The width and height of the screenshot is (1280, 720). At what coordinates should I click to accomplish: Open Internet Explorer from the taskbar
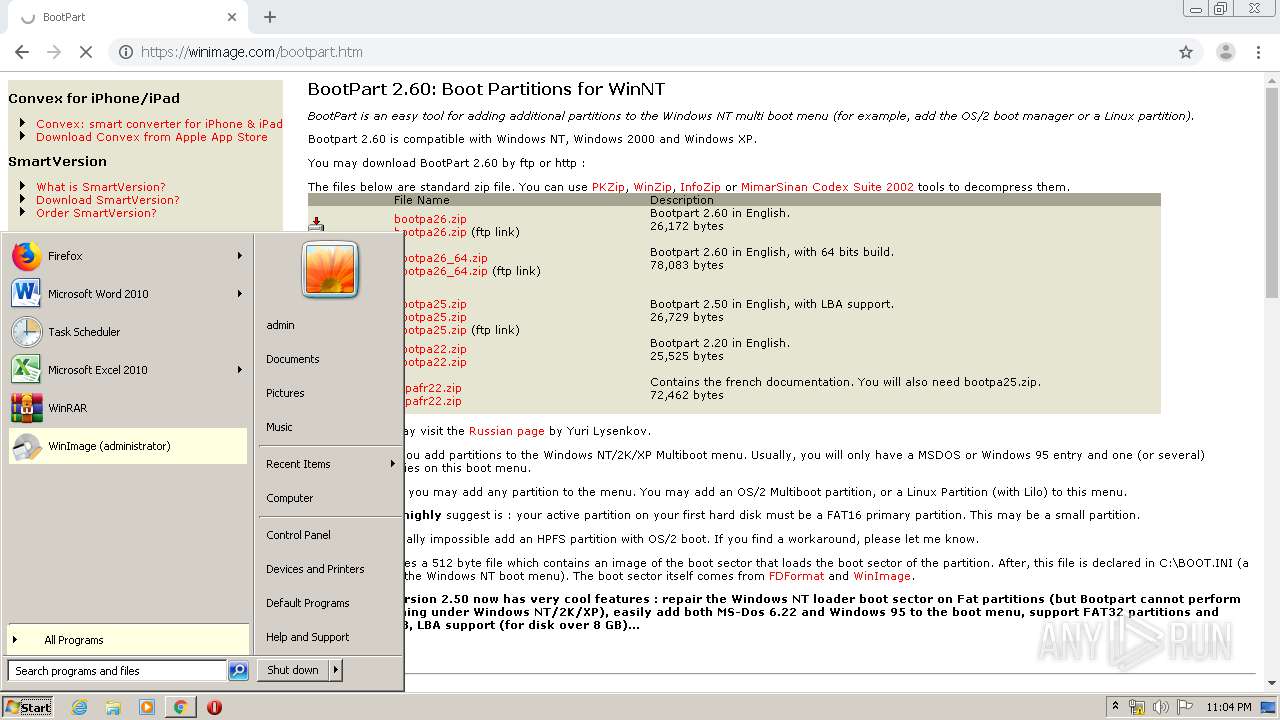click(x=80, y=707)
